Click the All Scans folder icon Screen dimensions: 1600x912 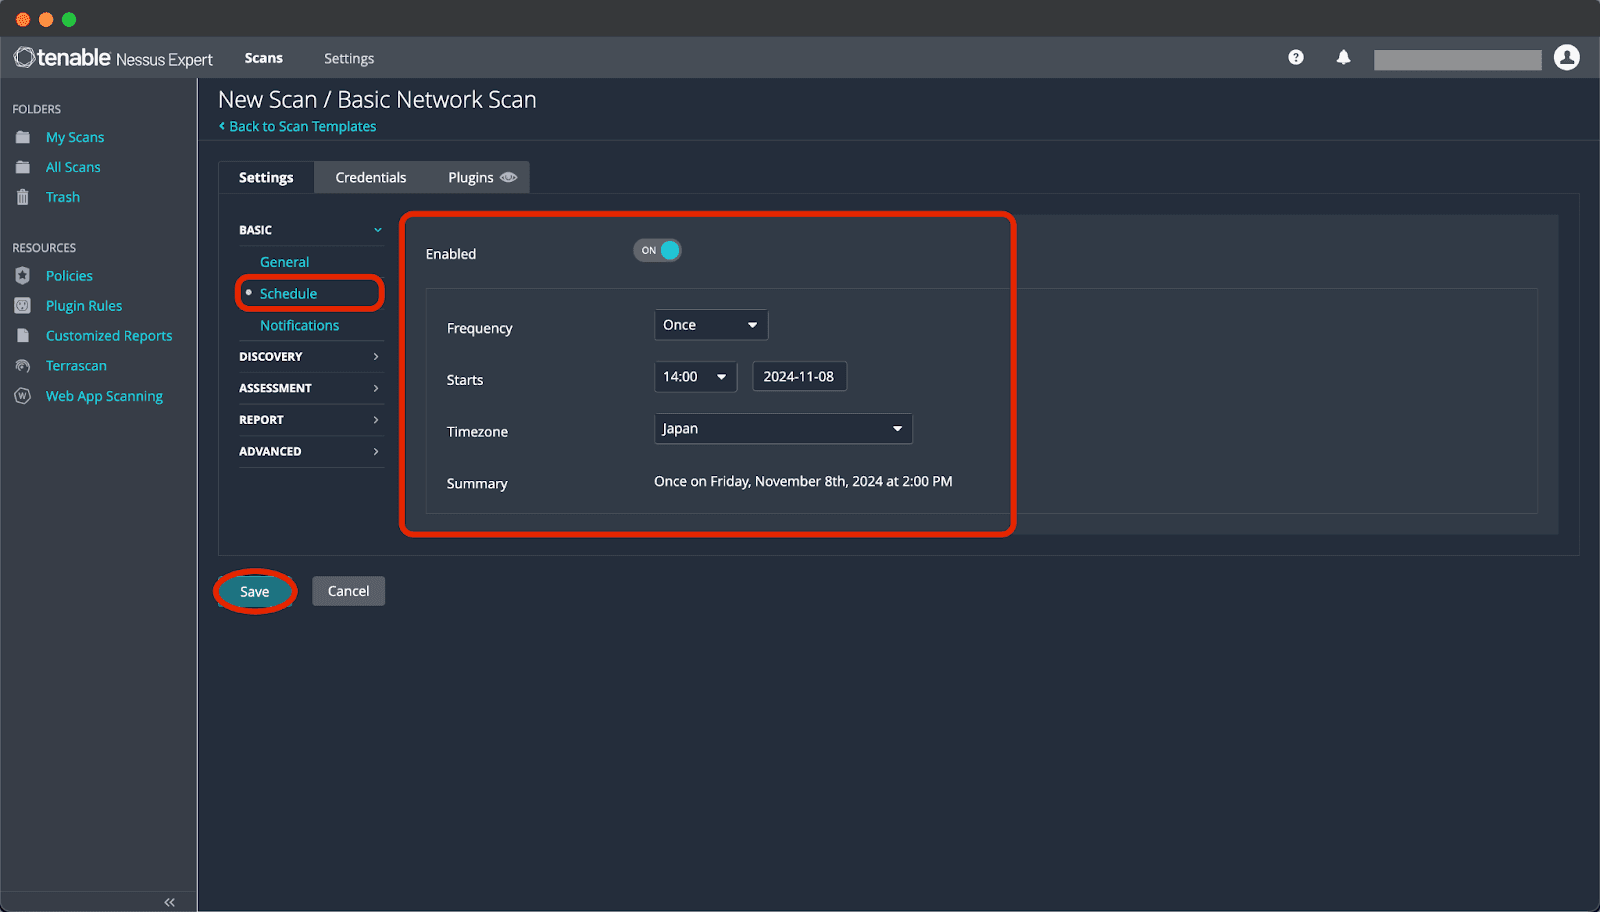(23, 167)
